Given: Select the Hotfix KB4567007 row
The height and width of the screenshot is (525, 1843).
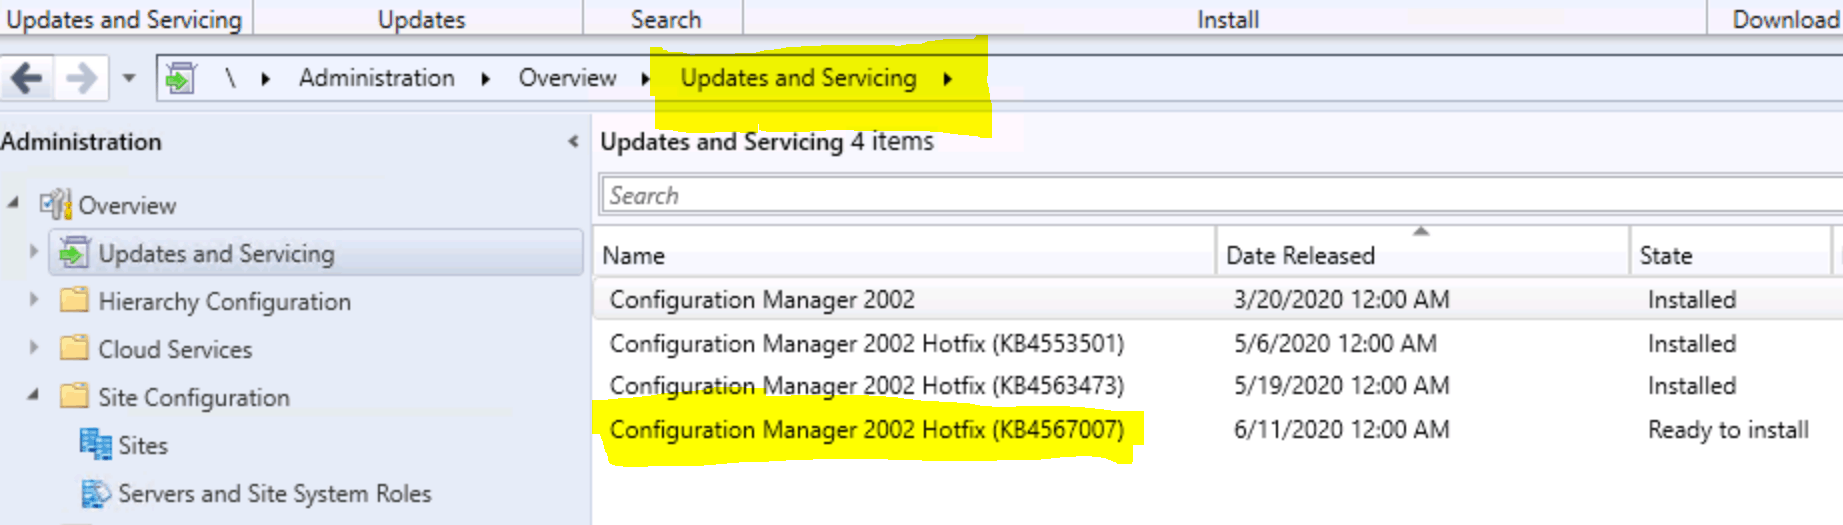Looking at the screenshot, I should click(x=1218, y=430).
